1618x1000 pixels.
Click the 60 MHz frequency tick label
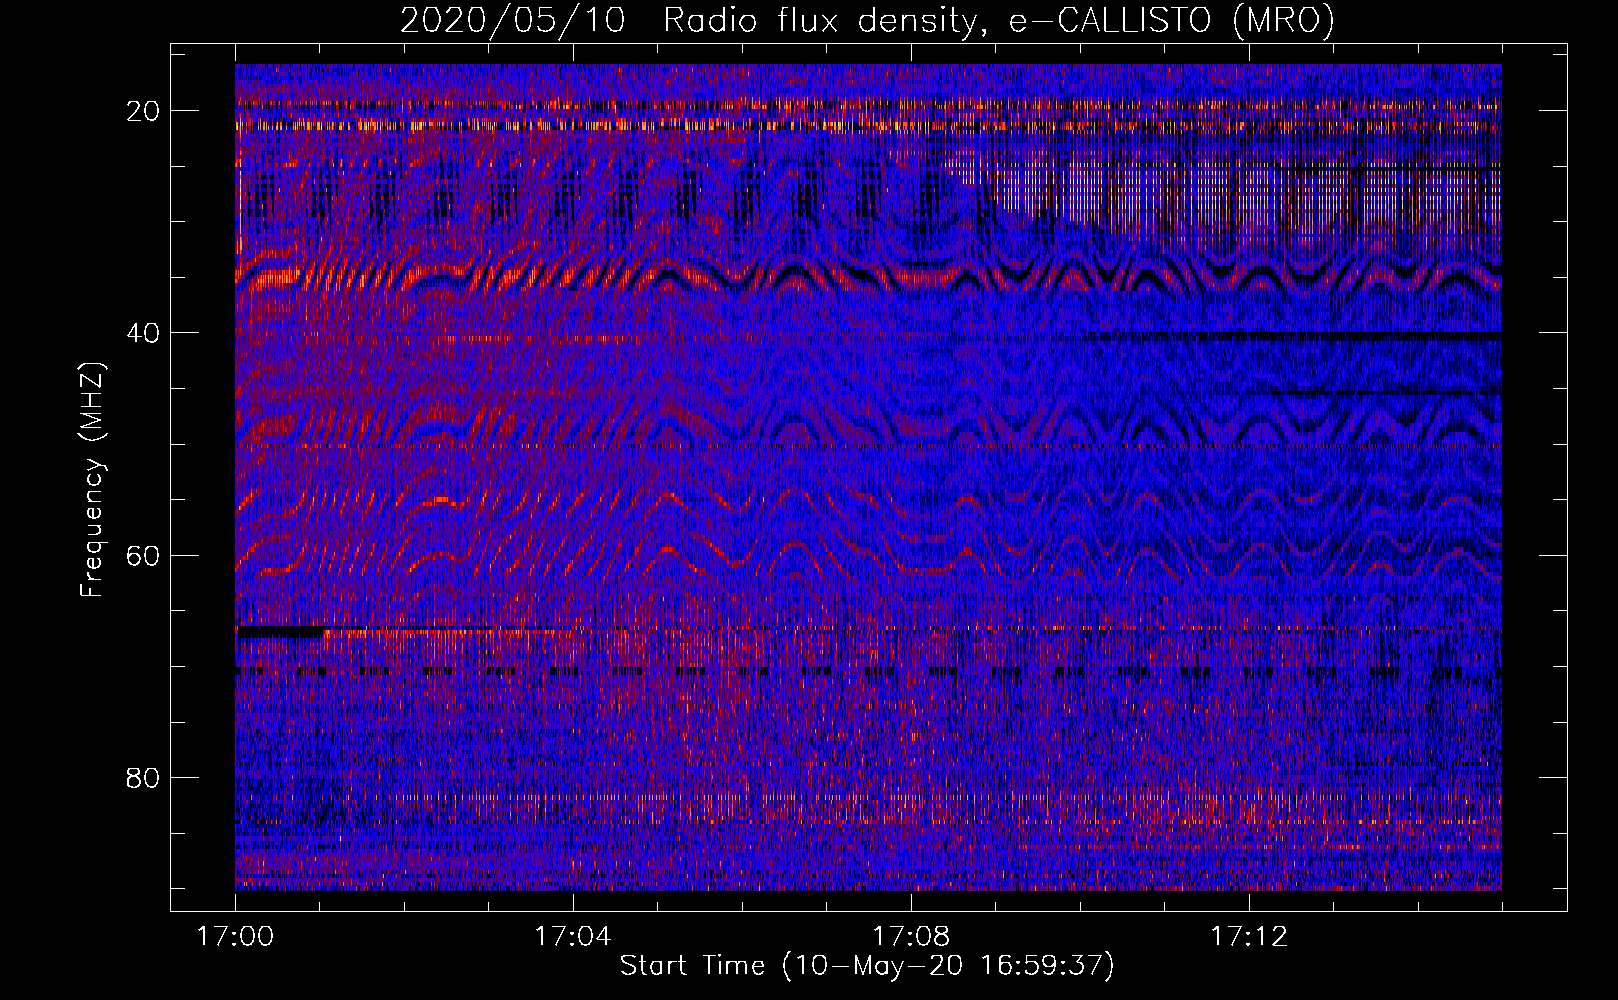coord(143,555)
